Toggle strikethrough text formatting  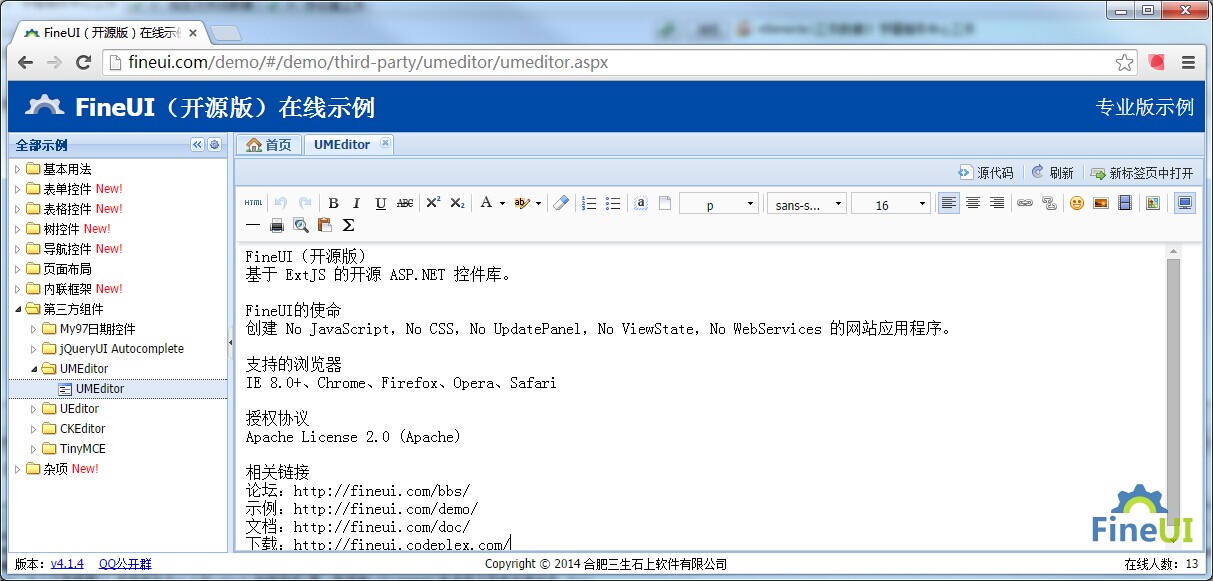pyautogui.click(x=404, y=203)
